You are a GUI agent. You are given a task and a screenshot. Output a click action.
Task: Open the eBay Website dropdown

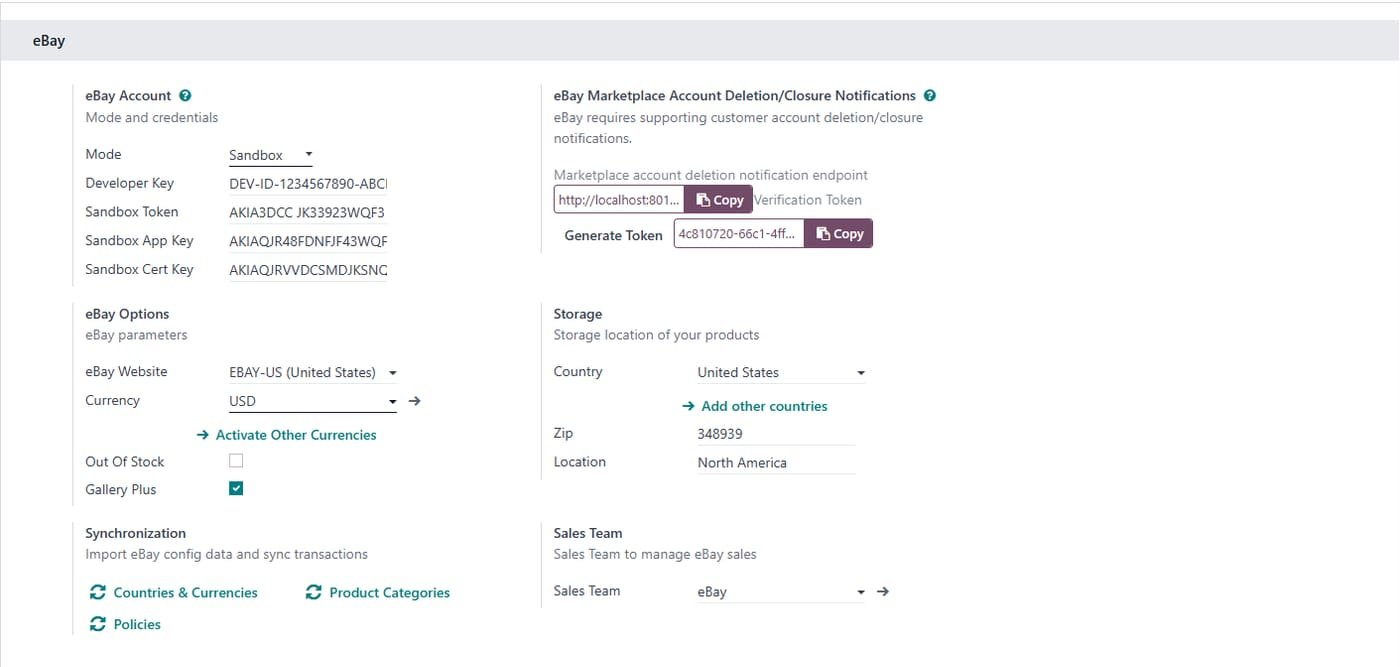tap(312, 372)
